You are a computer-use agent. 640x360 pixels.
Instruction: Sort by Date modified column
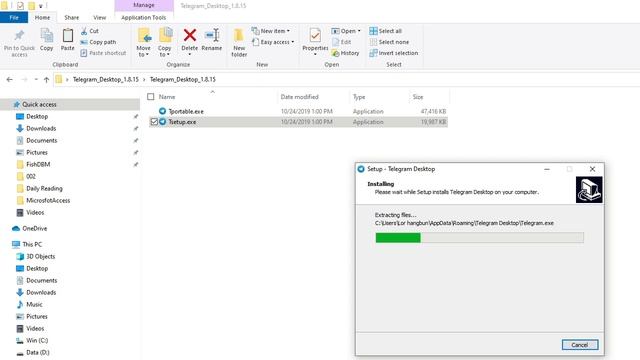[300, 97]
